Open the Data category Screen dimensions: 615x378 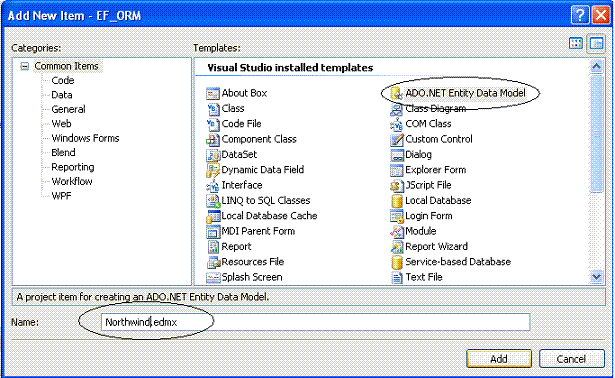point(62,95)
